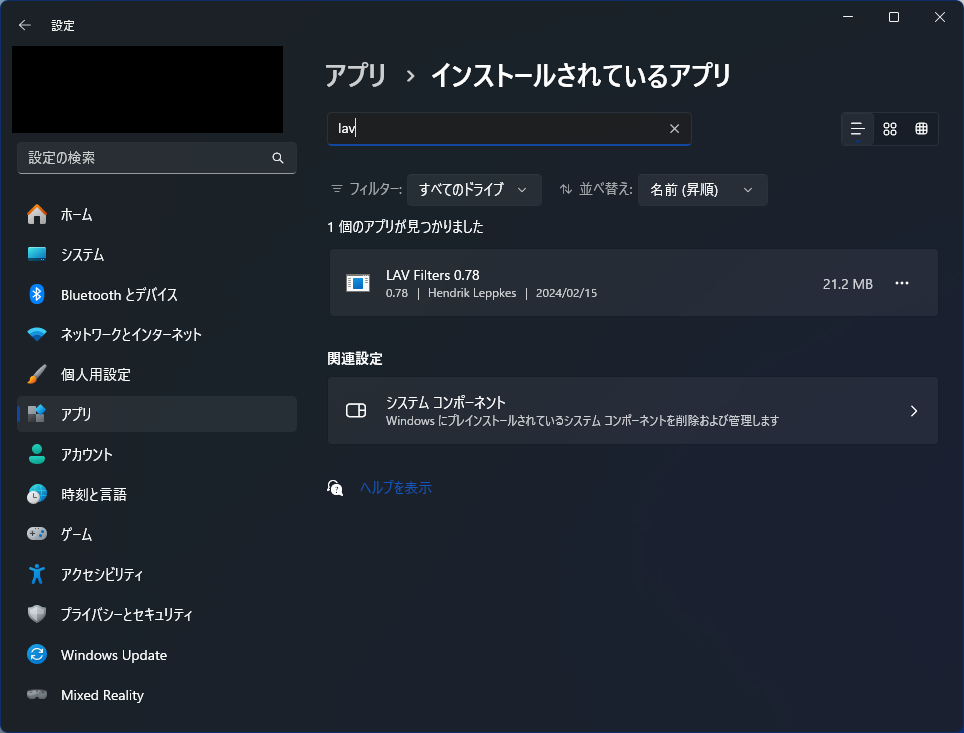Click the Bluetooth icon in the sidebar

point(37,295)
